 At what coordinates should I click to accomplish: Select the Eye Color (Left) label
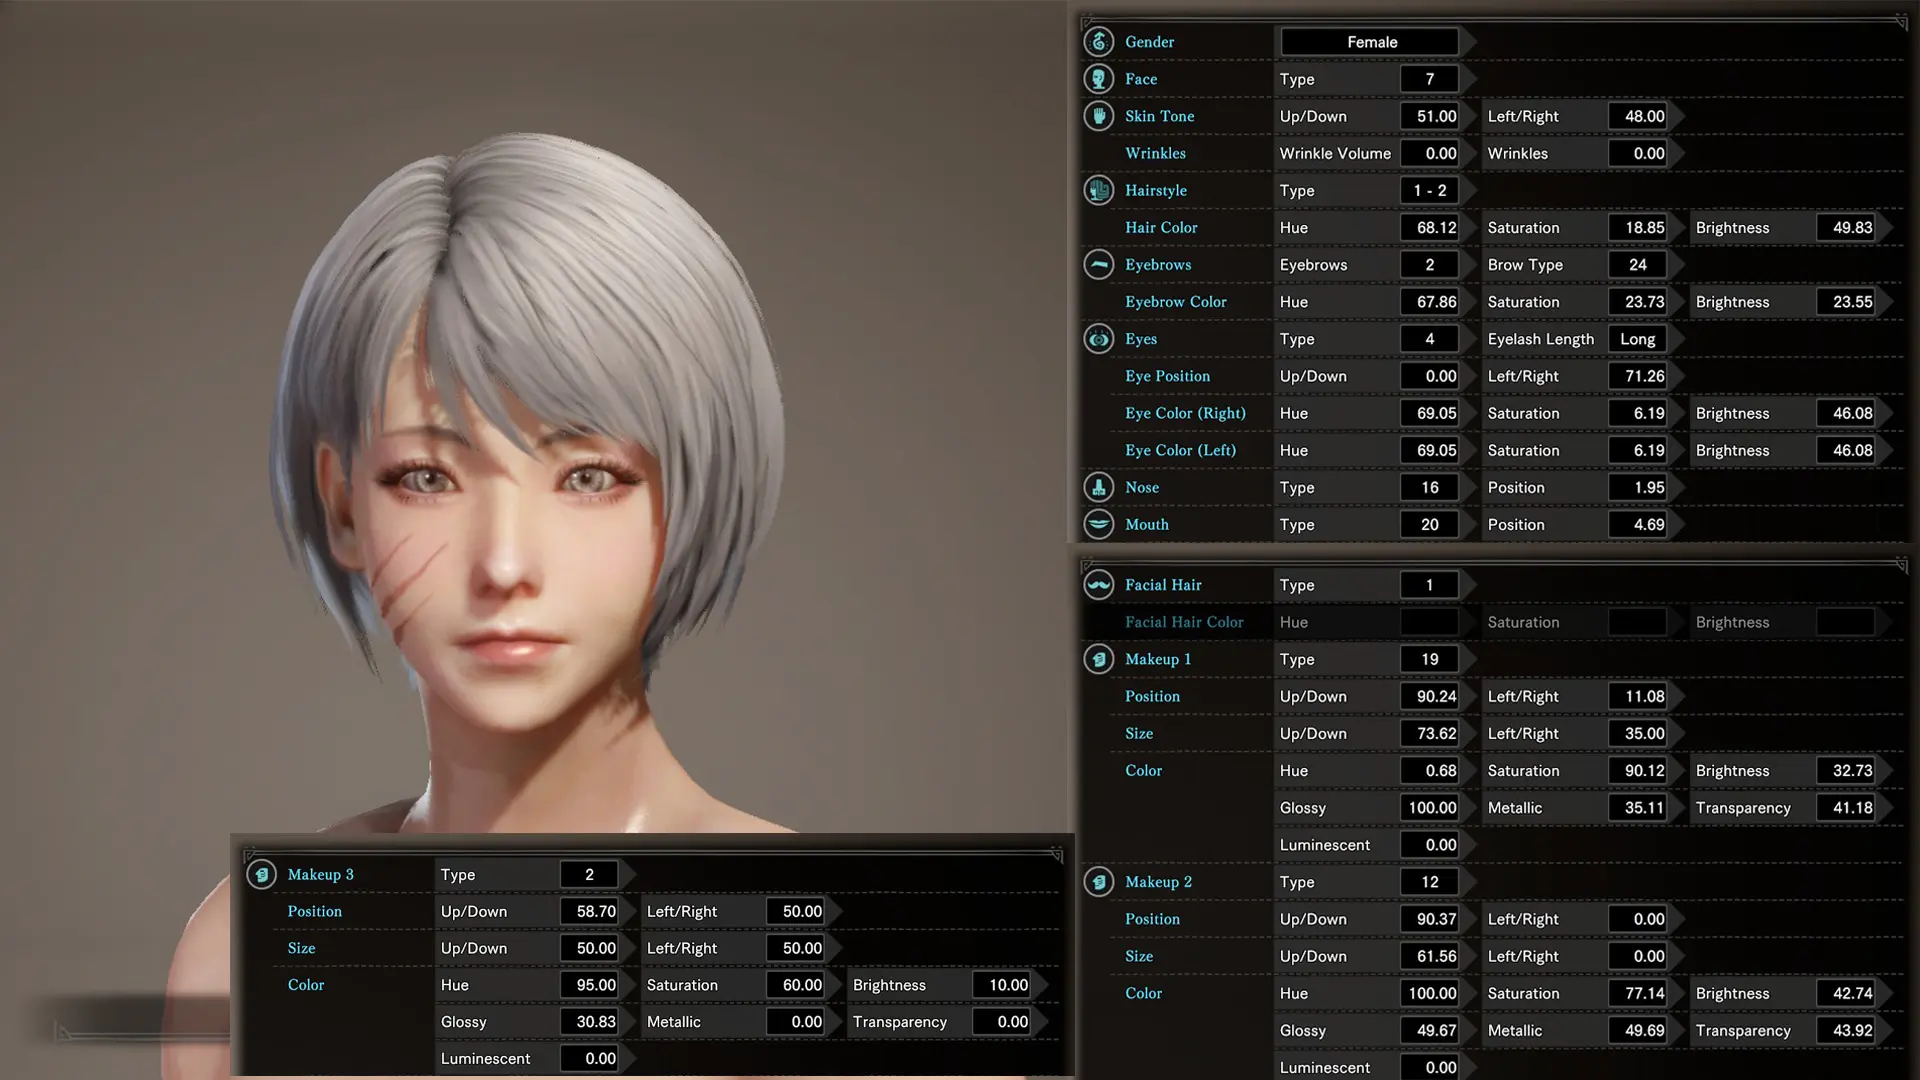1180,450
